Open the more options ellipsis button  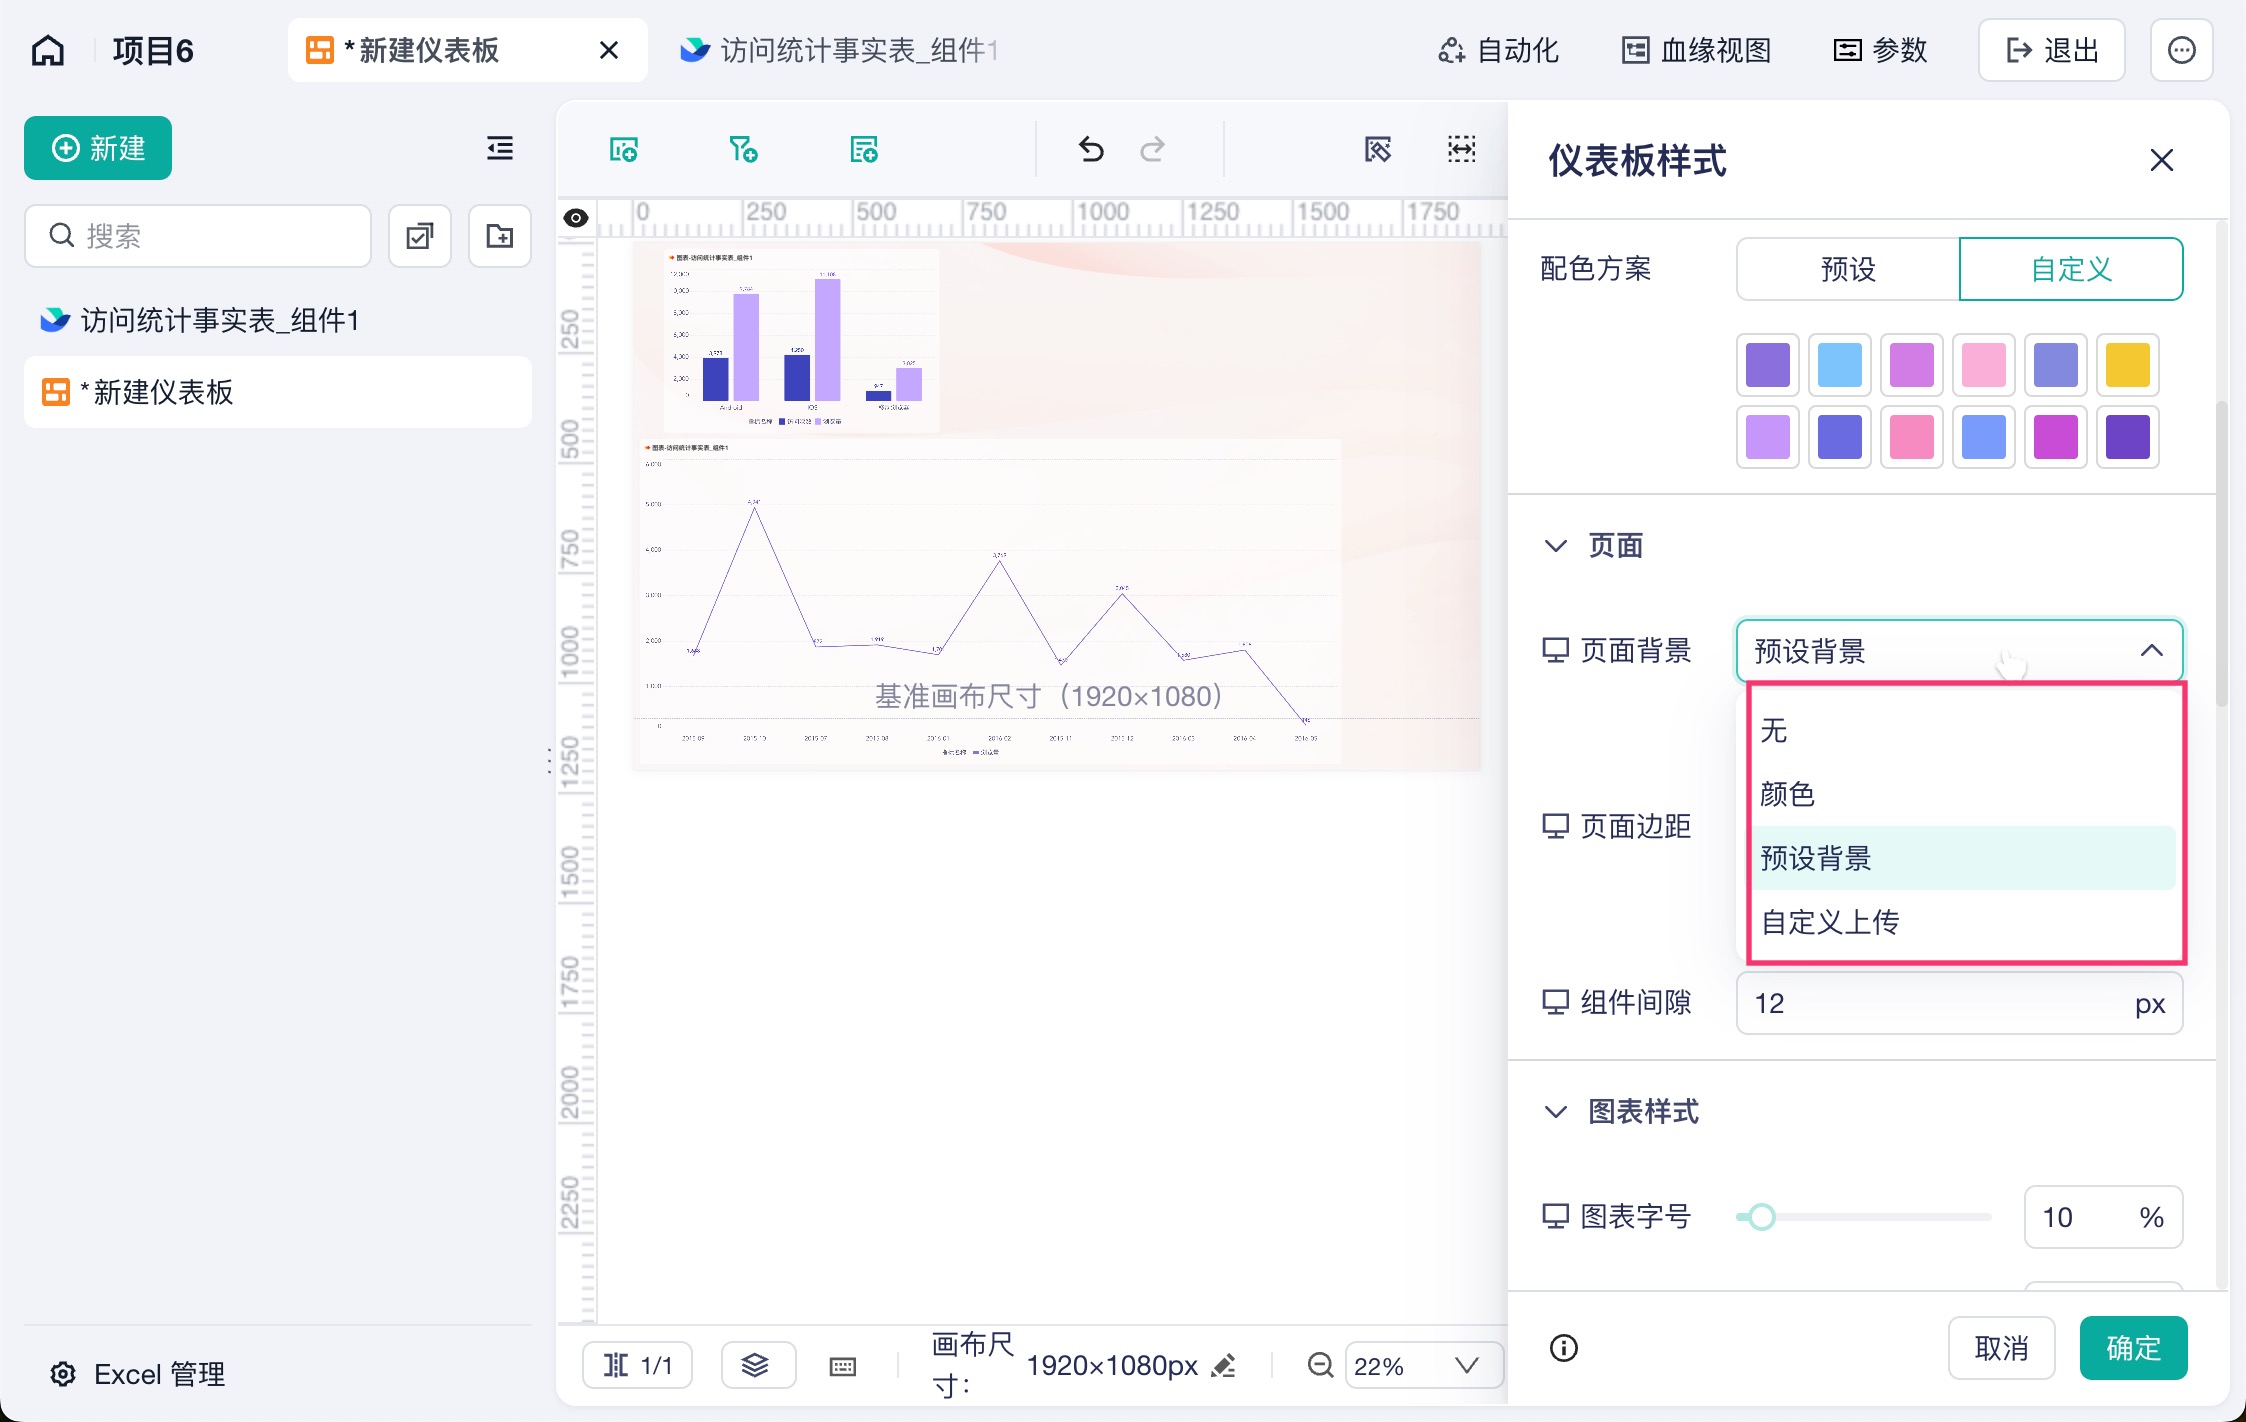pos(2181,50)
